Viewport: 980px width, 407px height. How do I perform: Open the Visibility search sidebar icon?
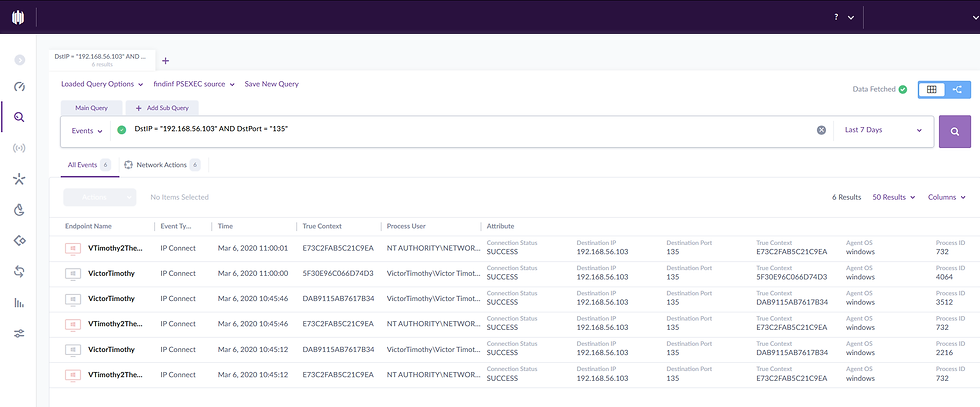19,117
